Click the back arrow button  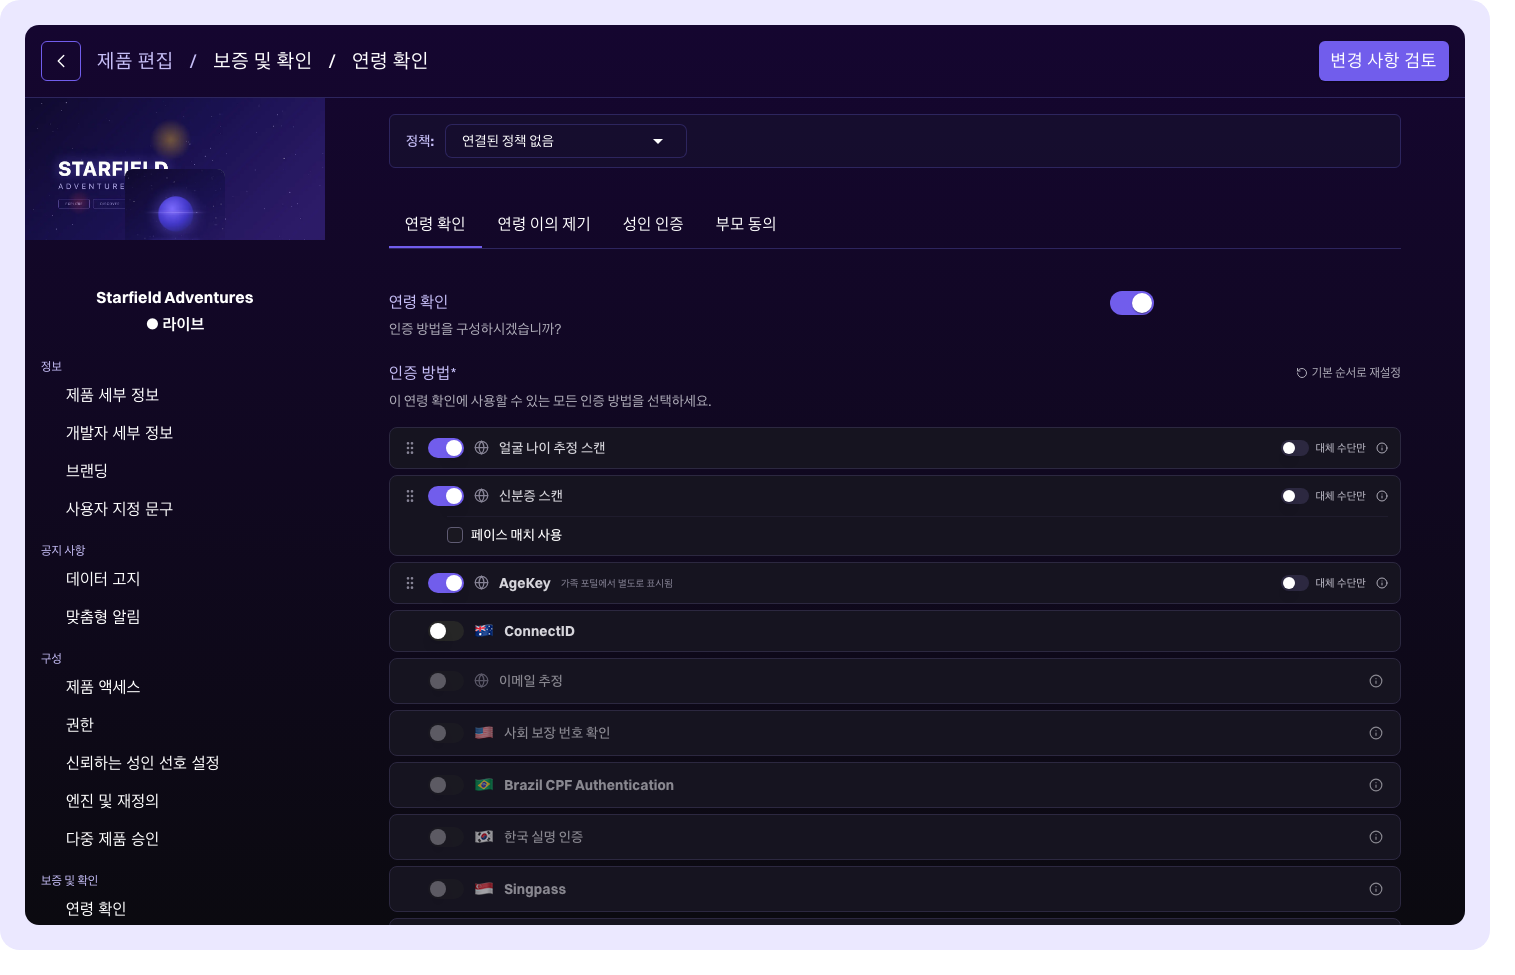61,61
